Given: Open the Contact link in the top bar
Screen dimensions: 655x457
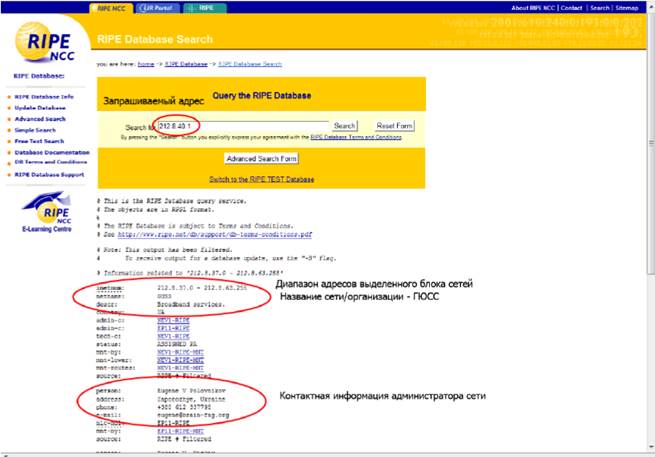Looking at the screenshot, I should click(x=571, y=8).
